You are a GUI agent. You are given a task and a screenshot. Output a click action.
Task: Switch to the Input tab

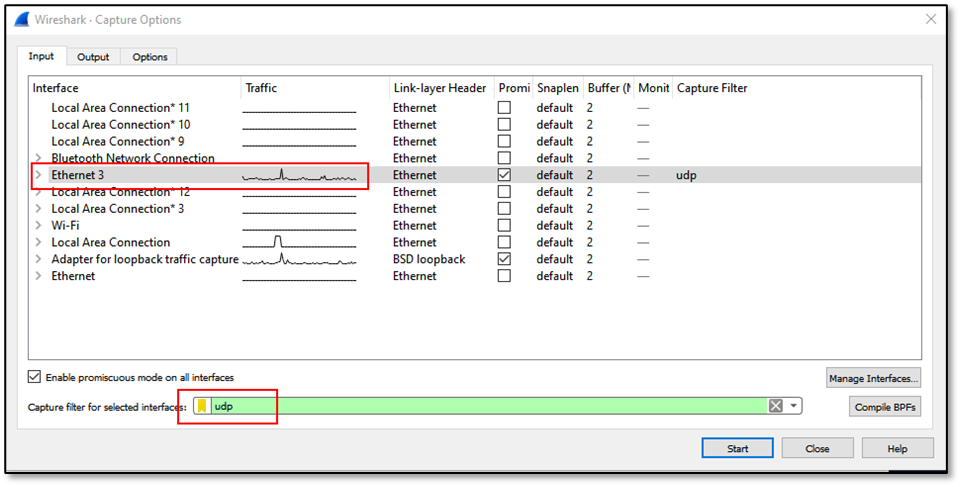[41, 56]
